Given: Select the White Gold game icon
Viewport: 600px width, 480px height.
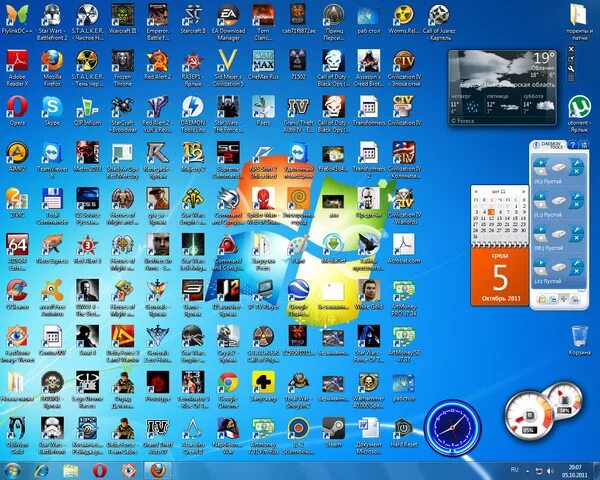Looking at the screenshot, I should (368, 295).
